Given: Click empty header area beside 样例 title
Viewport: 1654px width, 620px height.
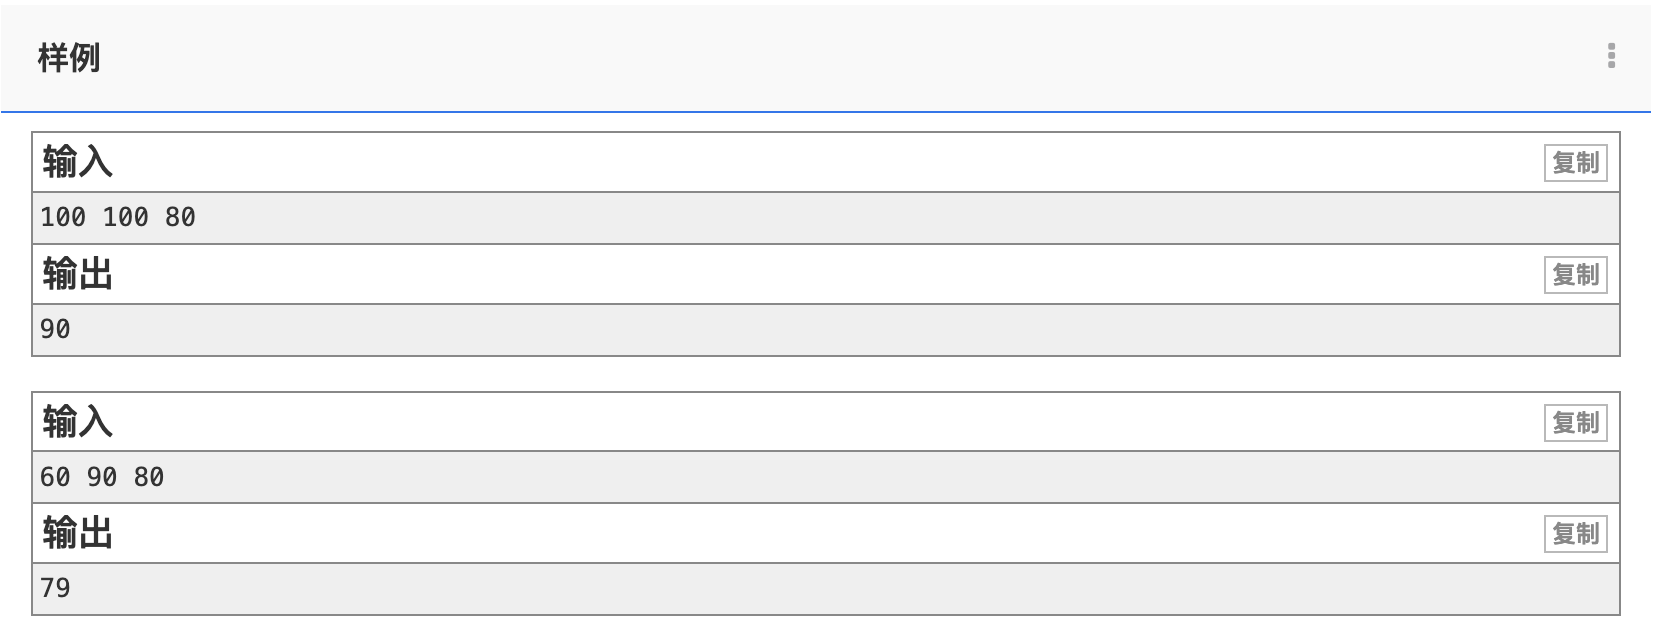Looking at the screenshot, I should (x=800, y=58).
